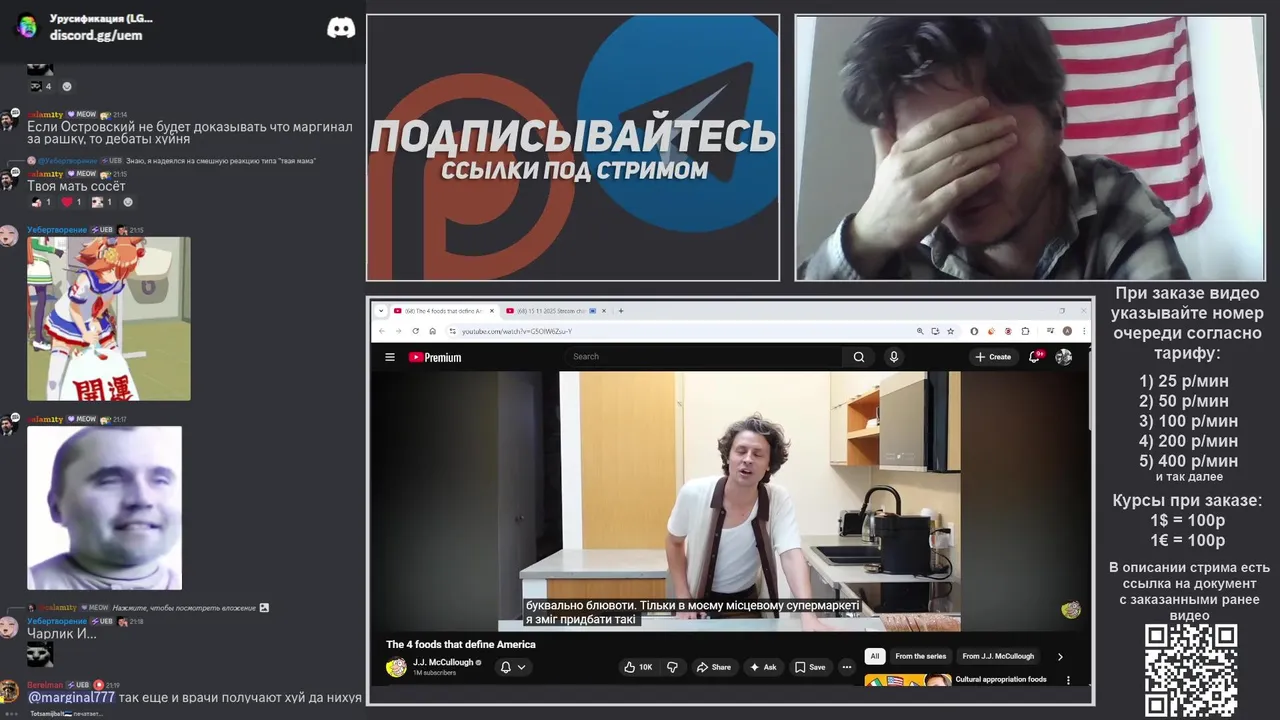Start voice search with microphone icon
The height and width of the screenshot is (720, 1280).
[894, 357]
